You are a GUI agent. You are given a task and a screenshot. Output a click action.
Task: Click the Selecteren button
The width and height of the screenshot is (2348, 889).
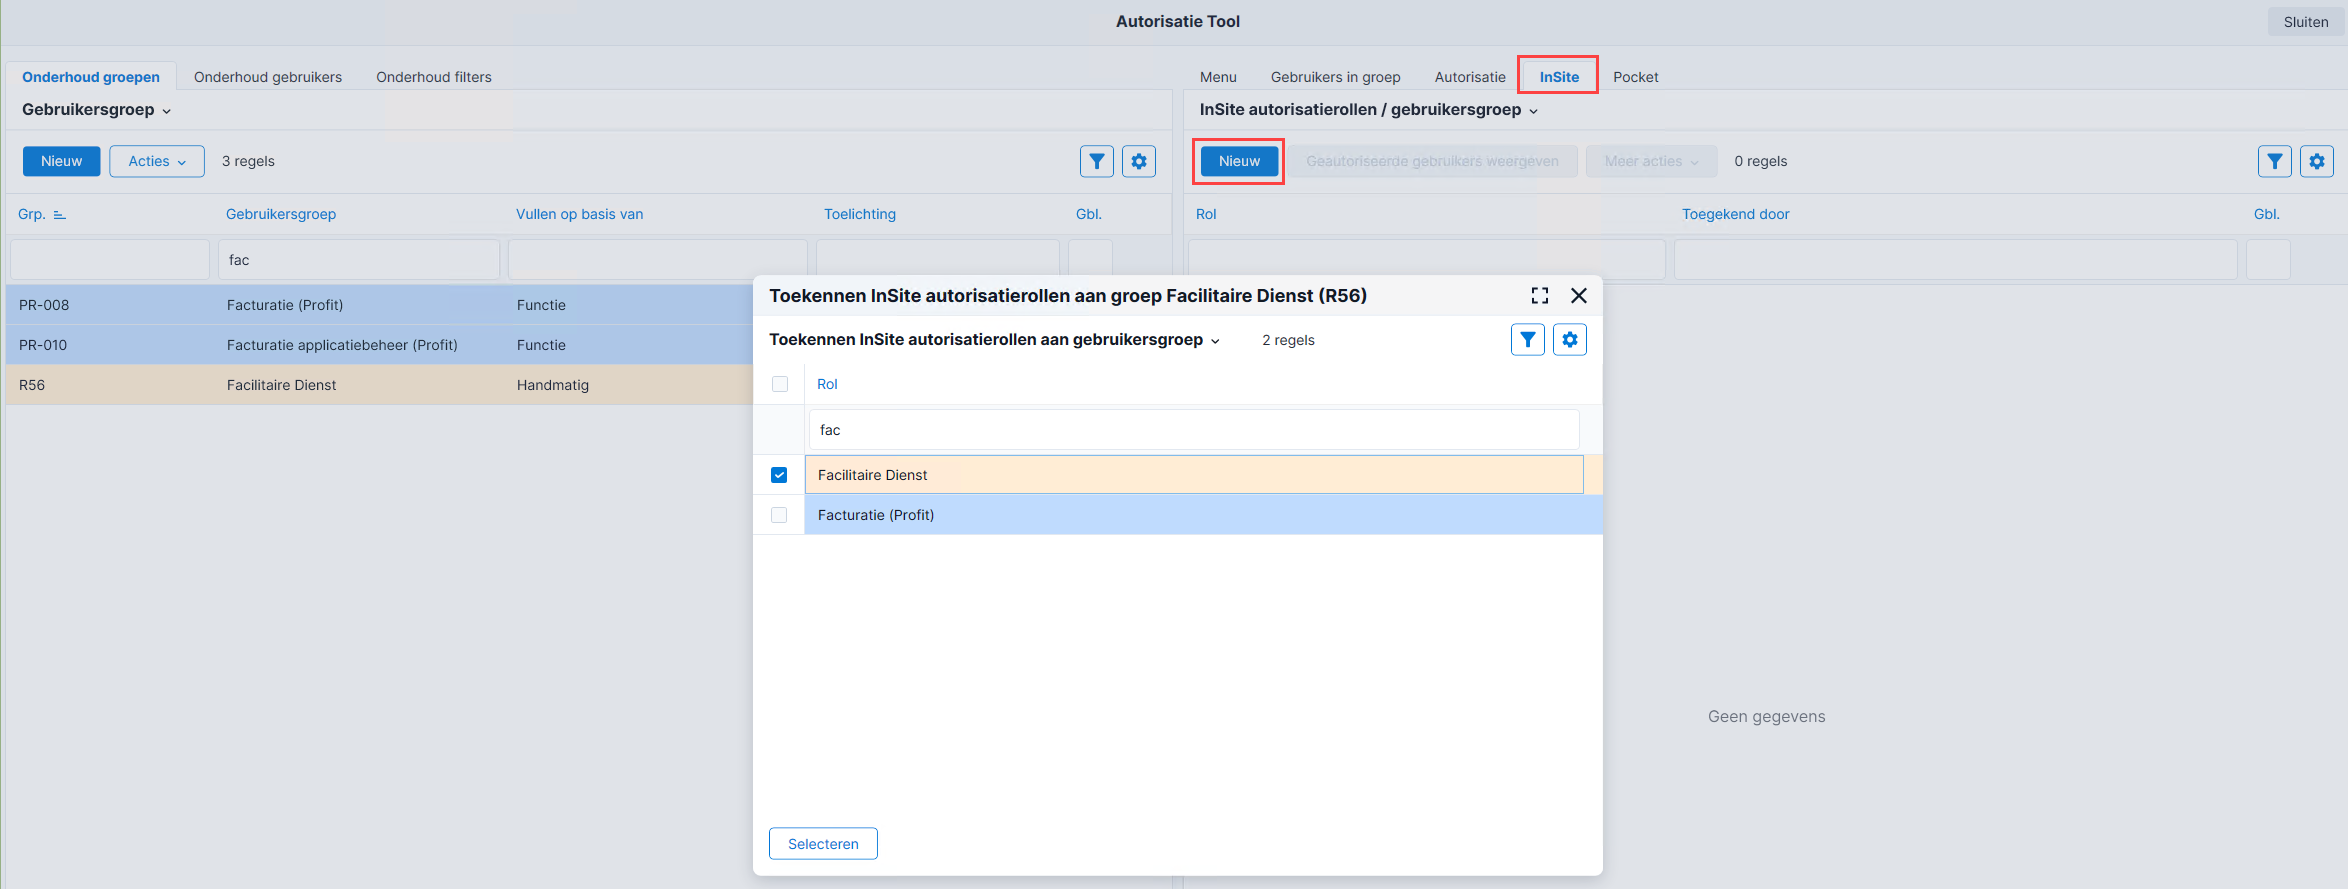pyautogui.click(x=823, y=844)
